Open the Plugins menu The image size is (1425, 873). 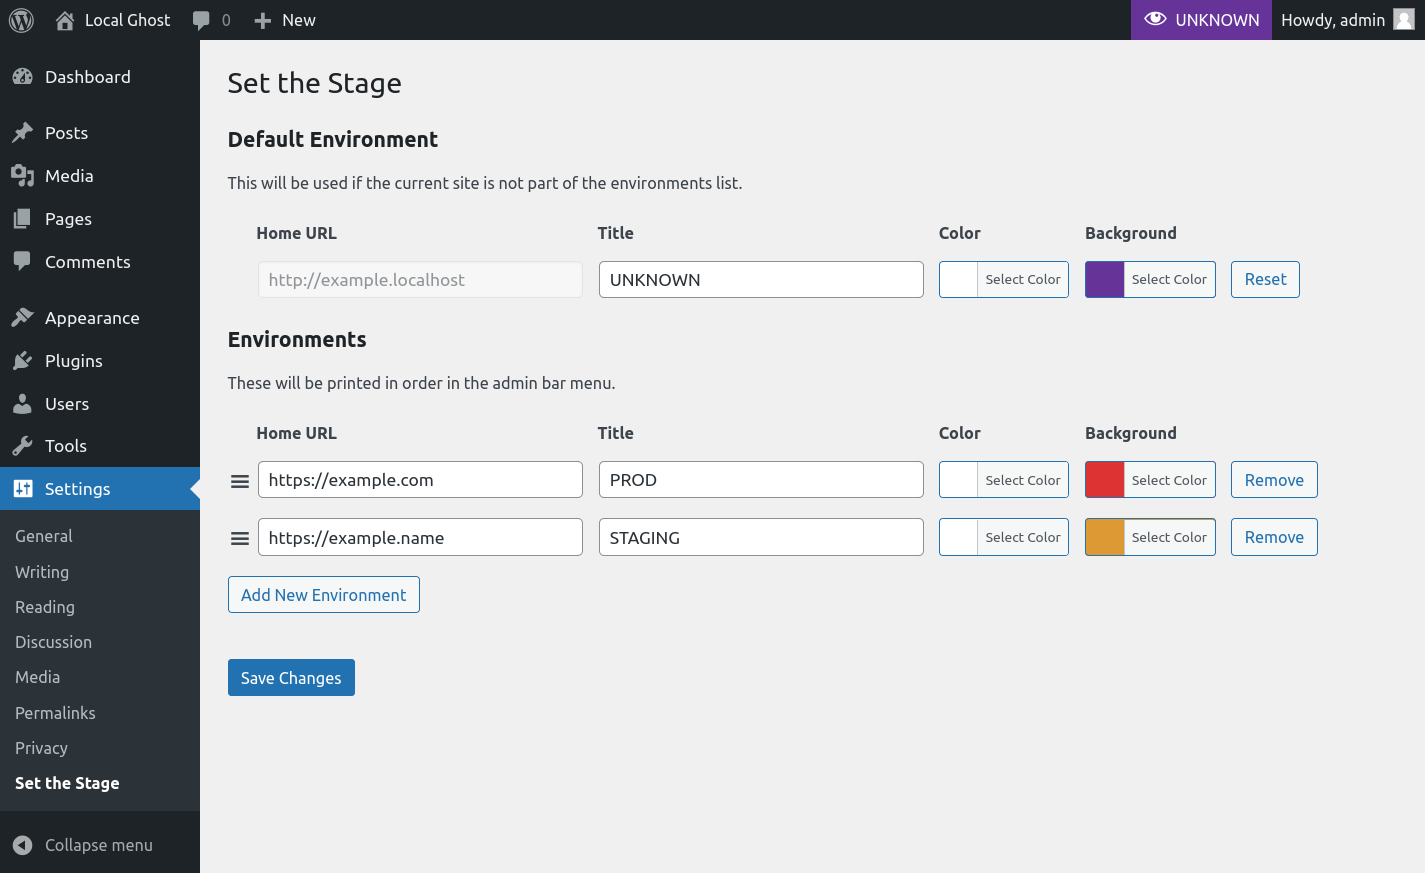73,361
